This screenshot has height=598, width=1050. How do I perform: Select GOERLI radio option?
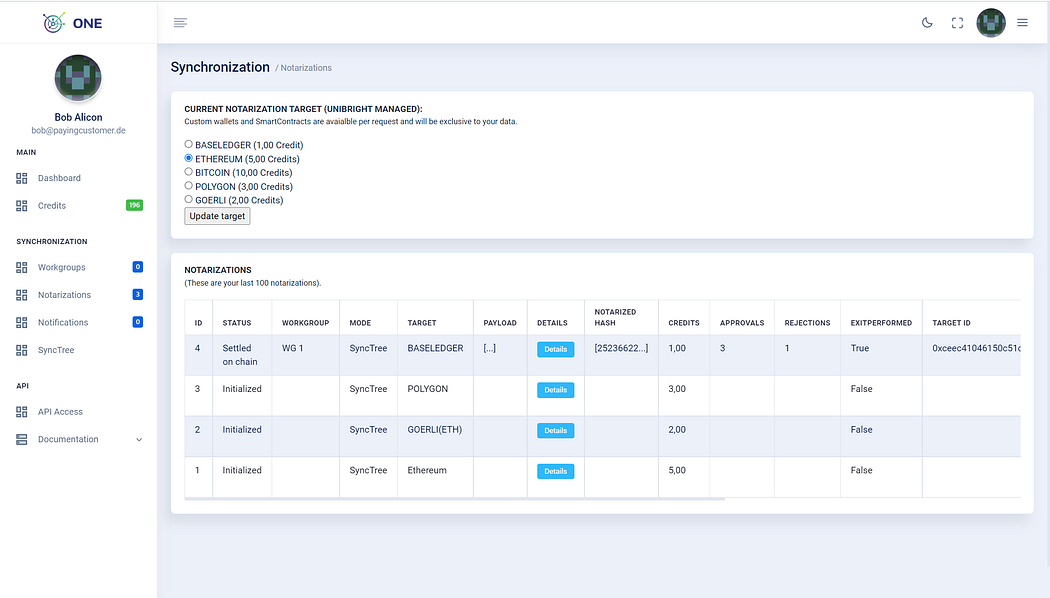click(189, 199)
